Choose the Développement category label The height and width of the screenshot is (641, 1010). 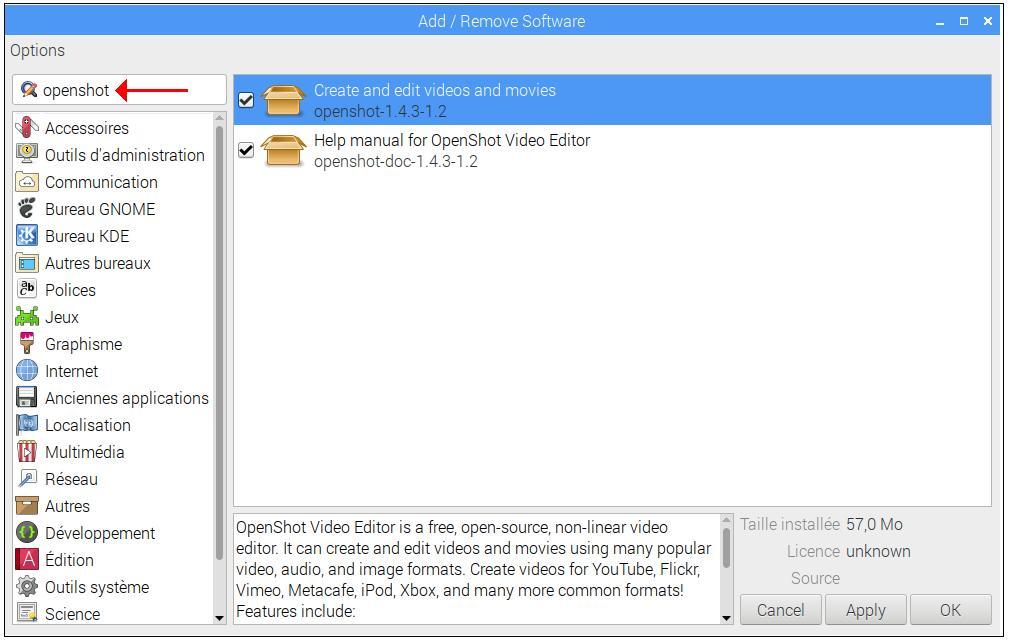click(100, 533)
